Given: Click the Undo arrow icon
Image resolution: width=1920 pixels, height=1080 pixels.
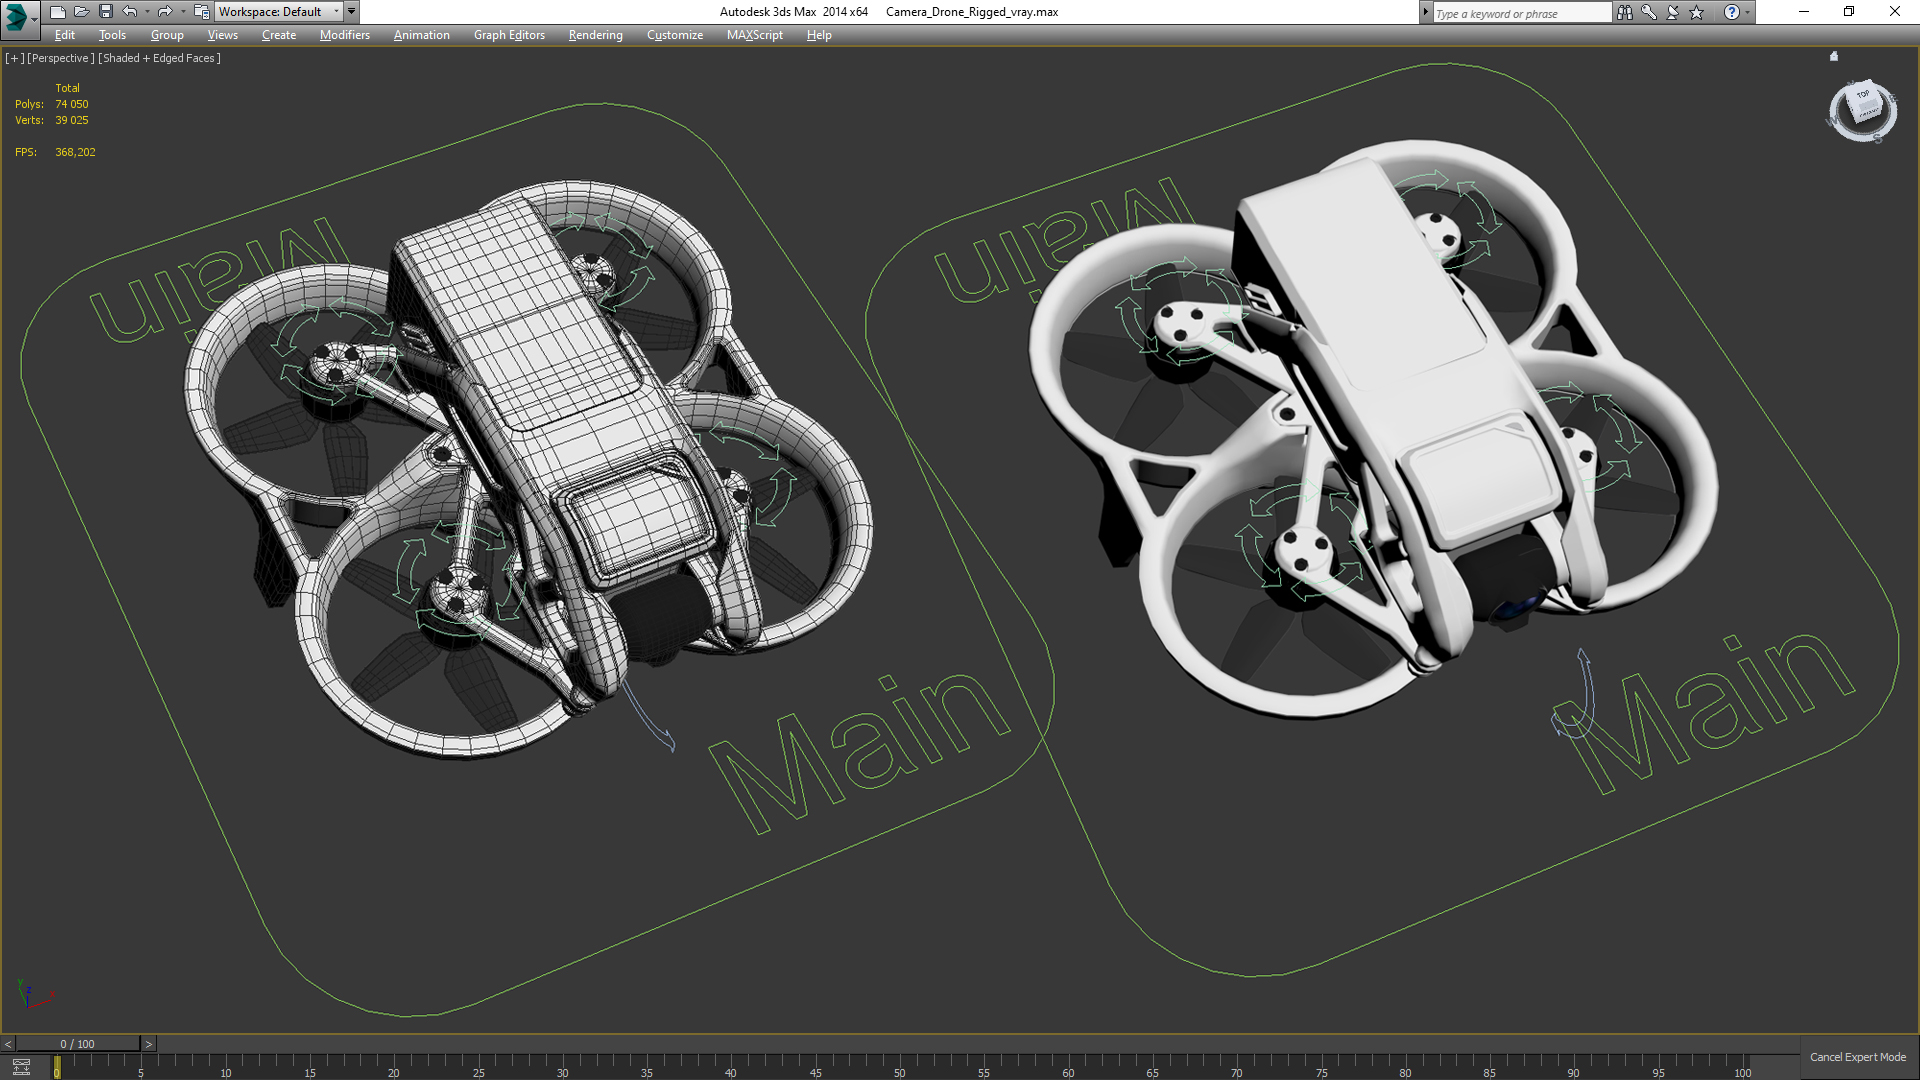Looking at the screenshot, I should pos(130,12).
